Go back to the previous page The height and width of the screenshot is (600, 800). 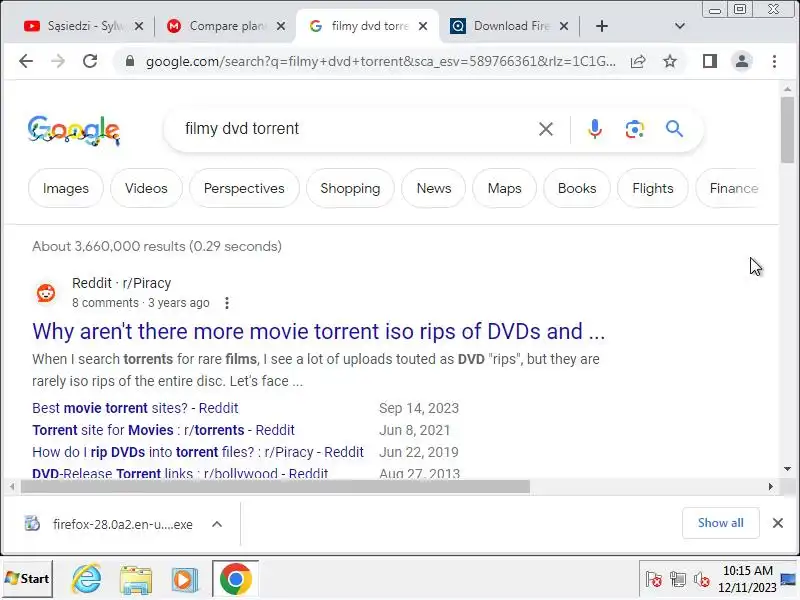(x=26, y=61)
